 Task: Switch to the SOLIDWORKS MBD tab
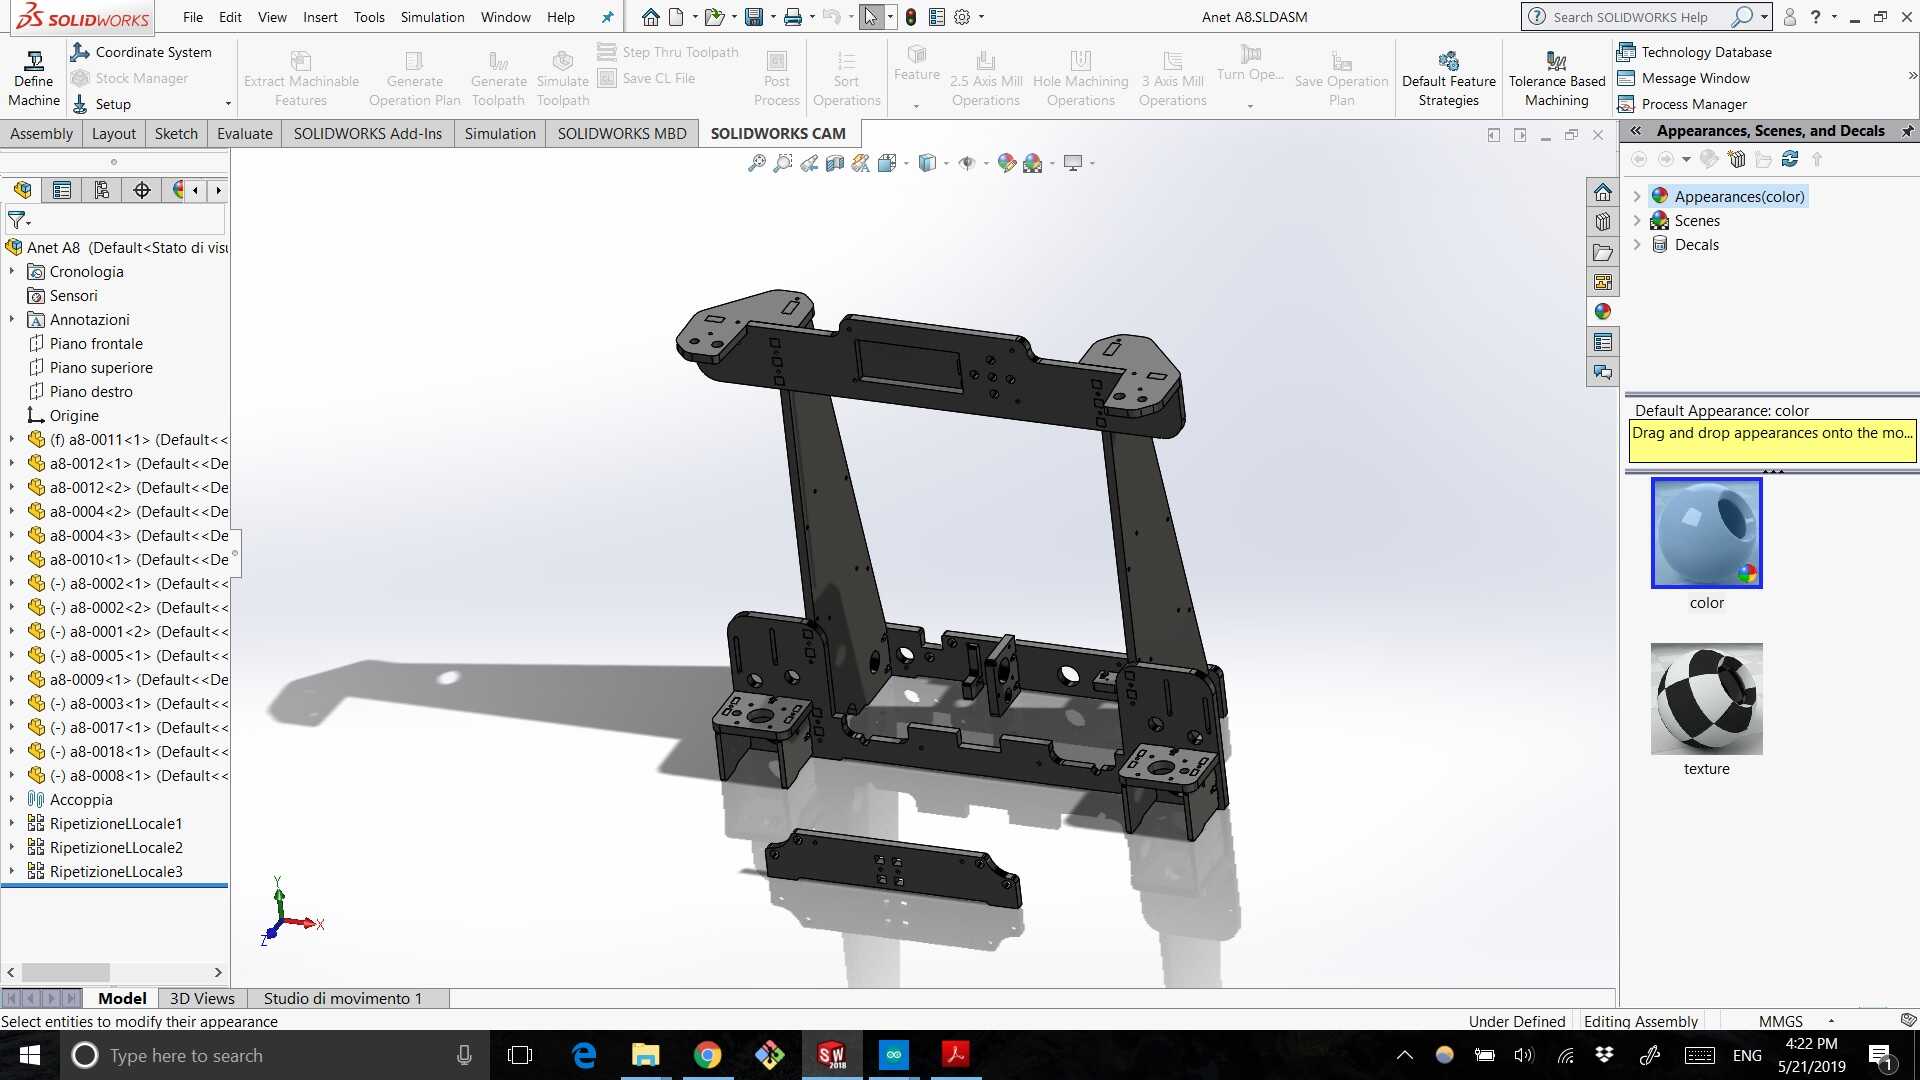click(x=621, y=133)
